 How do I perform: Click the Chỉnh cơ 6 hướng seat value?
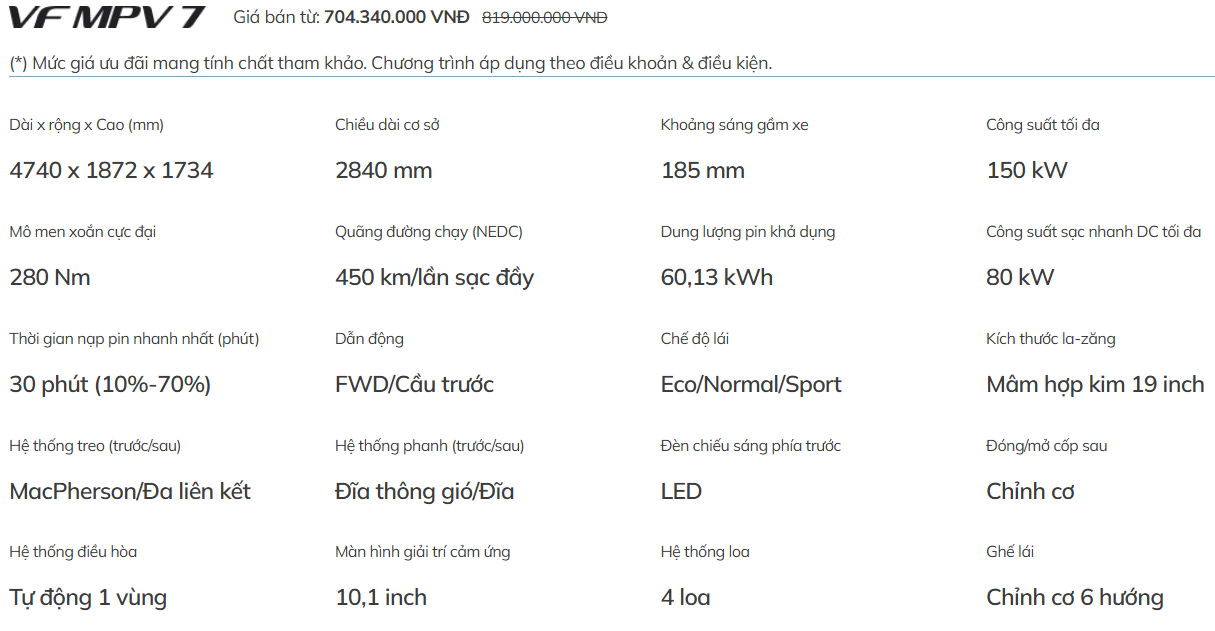[x=1075, y=598]
